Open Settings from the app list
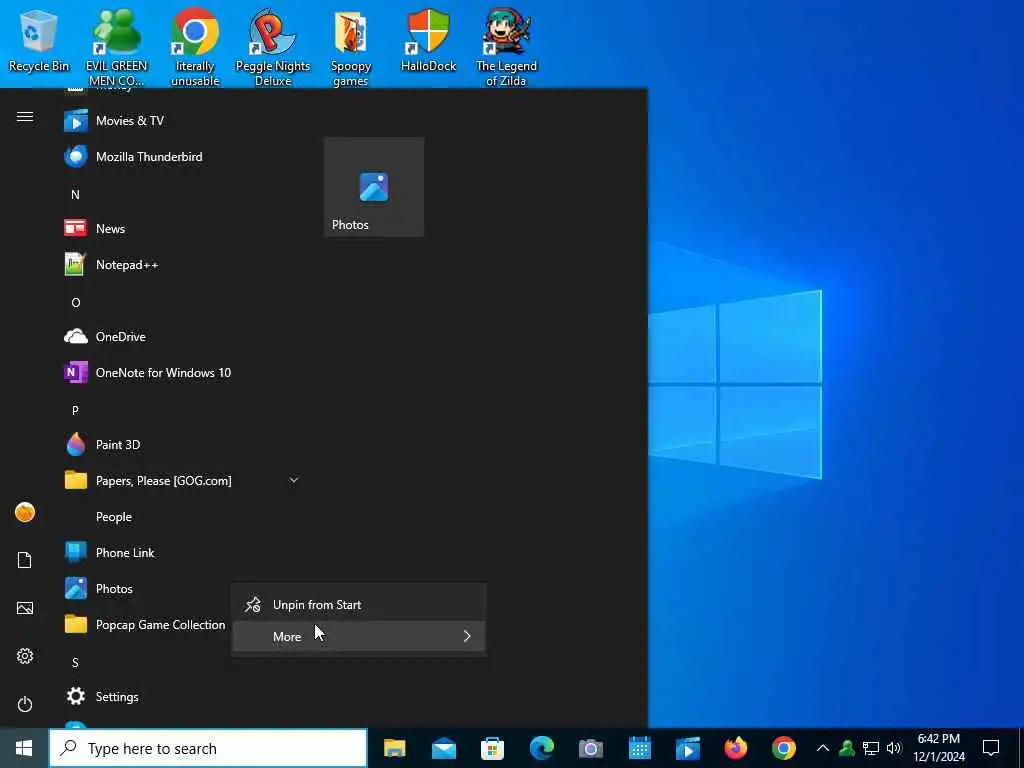The image size is (1024, 768). [183, 697]
